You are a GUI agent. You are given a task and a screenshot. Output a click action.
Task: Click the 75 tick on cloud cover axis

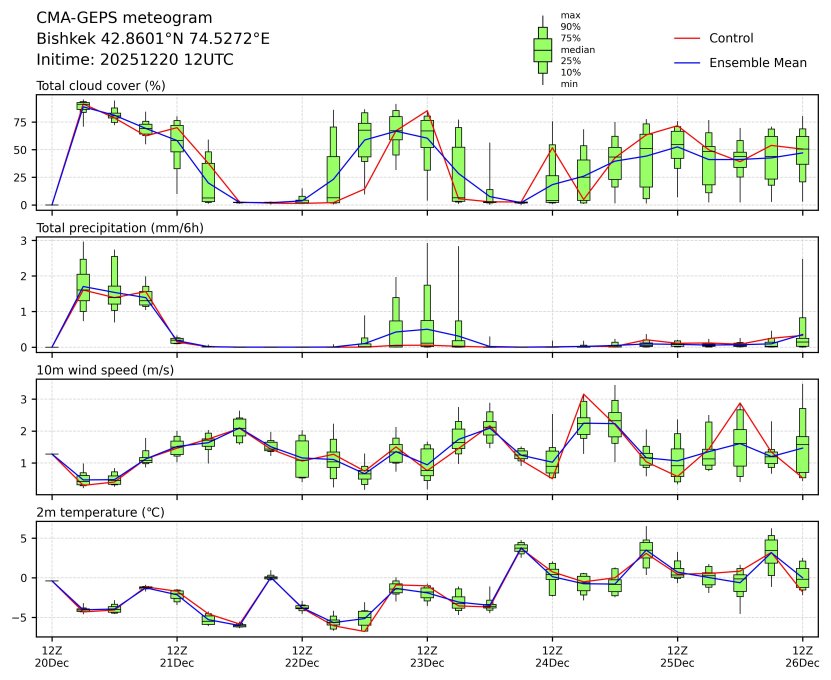[24, 122]
